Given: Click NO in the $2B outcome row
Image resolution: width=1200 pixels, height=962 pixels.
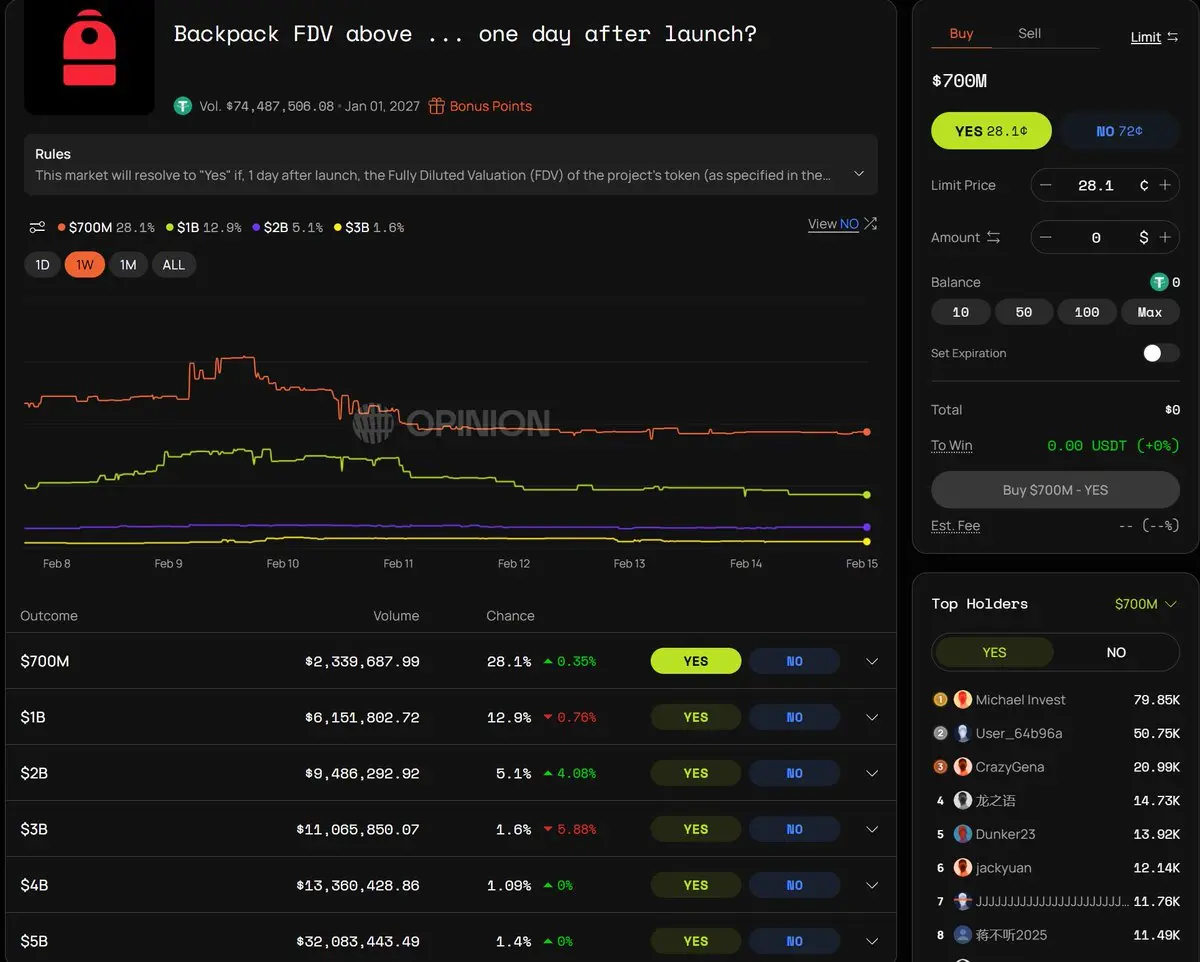Looking at the screenshot, I should pos(794,773).
